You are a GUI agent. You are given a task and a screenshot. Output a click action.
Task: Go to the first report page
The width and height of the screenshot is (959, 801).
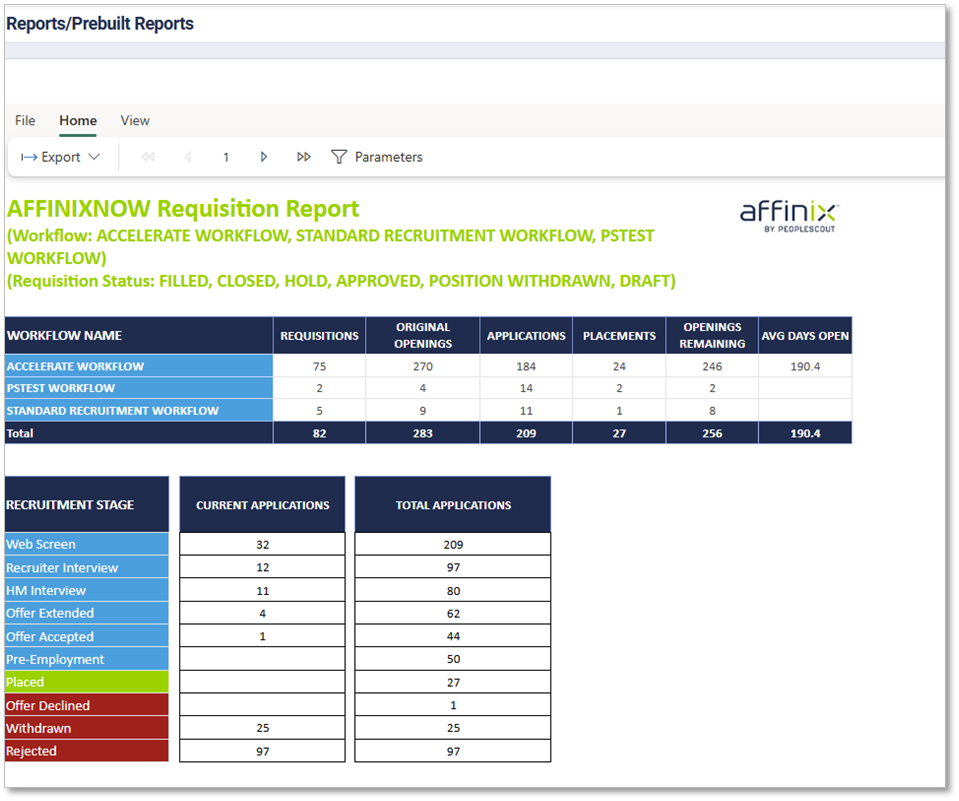(148, 157)
